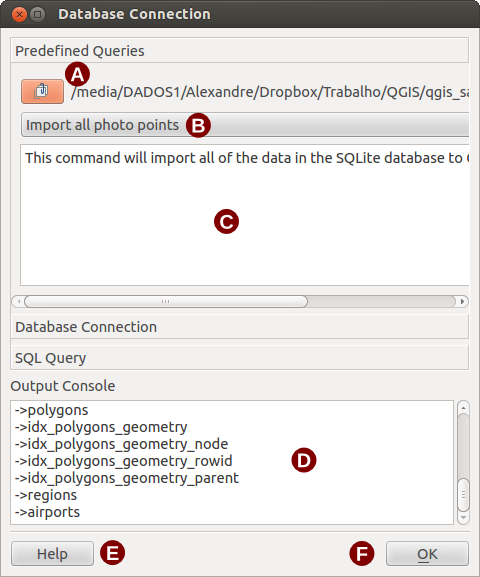Viewport: 480px width, 577px height.
Task: Open the 'Import all photo points' dropdown
Action: [x=245, y=125]
